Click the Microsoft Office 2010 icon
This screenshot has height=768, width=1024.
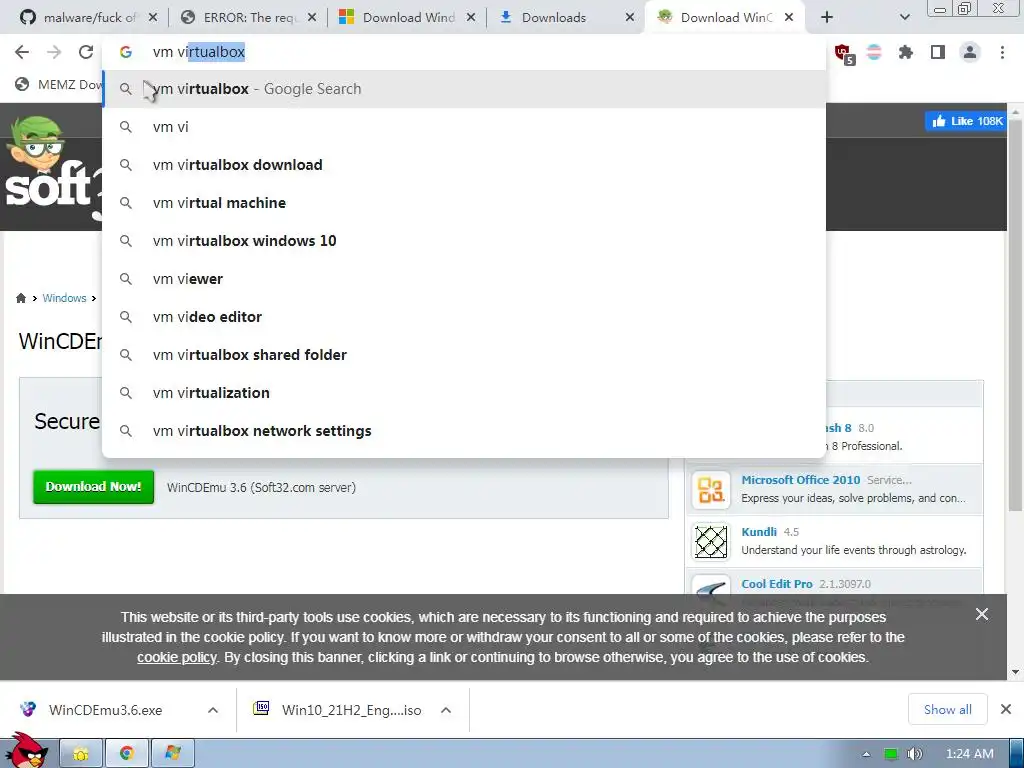(711, 490)
